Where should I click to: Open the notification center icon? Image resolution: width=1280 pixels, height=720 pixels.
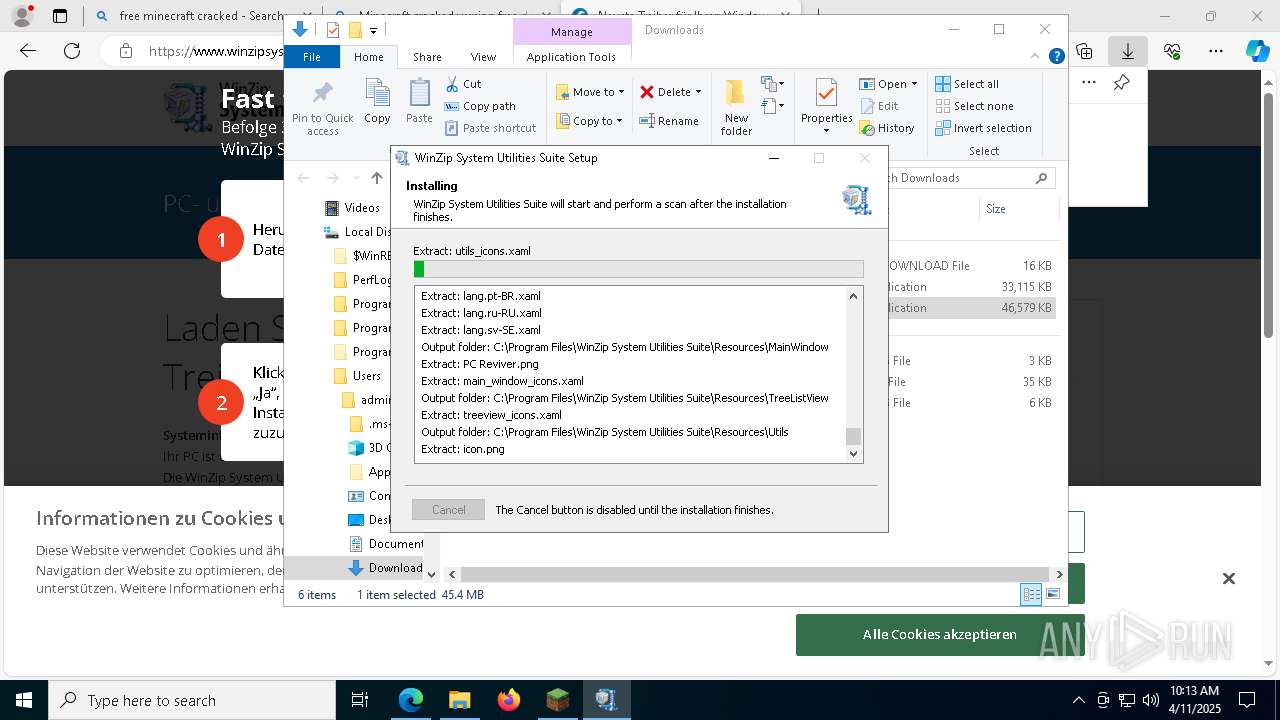click(1247, 700)
